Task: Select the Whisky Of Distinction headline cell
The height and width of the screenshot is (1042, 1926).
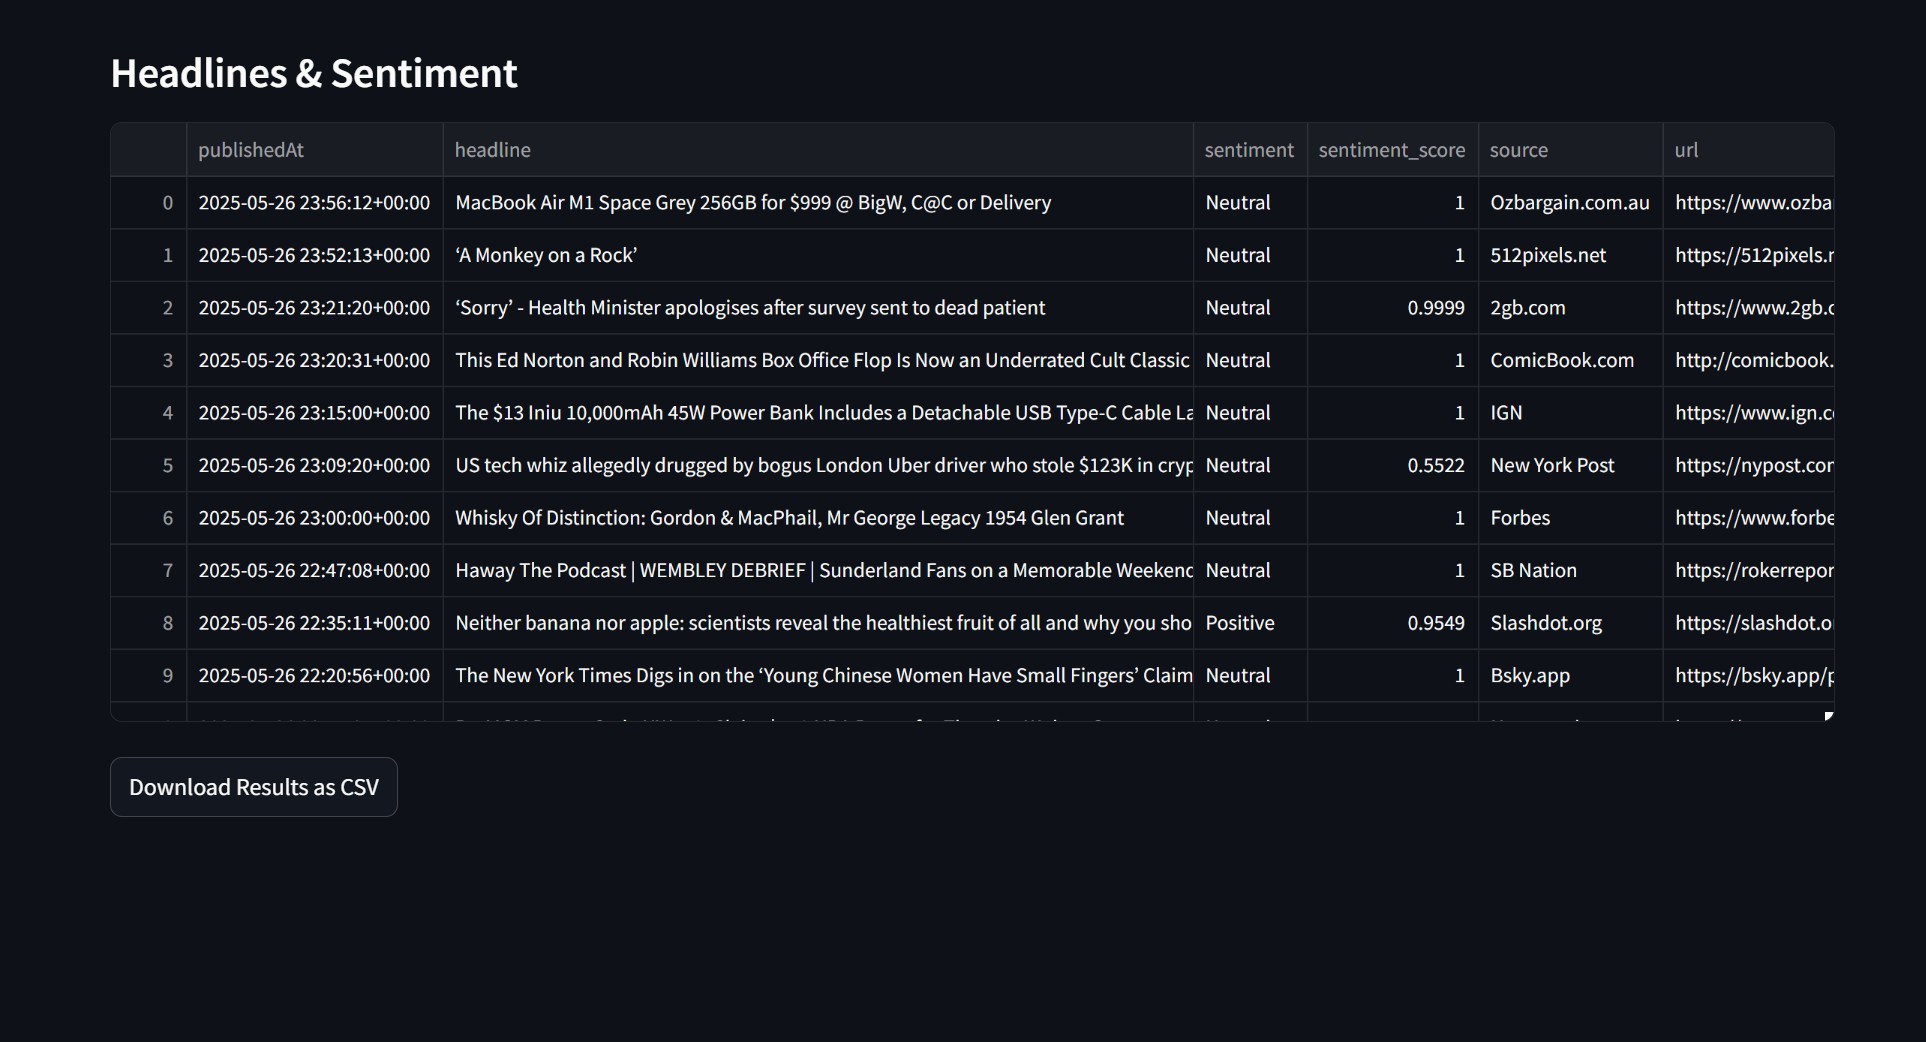Action: (x=818, y=518)
